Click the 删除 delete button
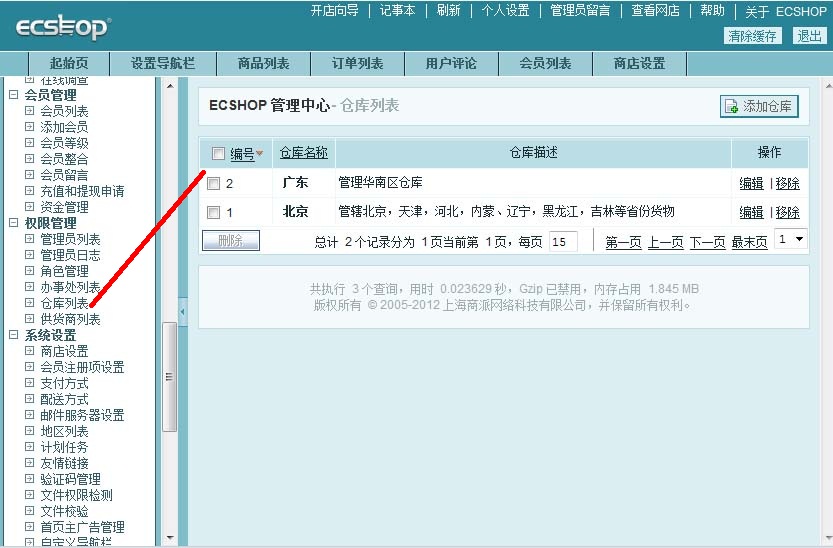The width and height of the screenshot is (833, 548). point(231,241)
